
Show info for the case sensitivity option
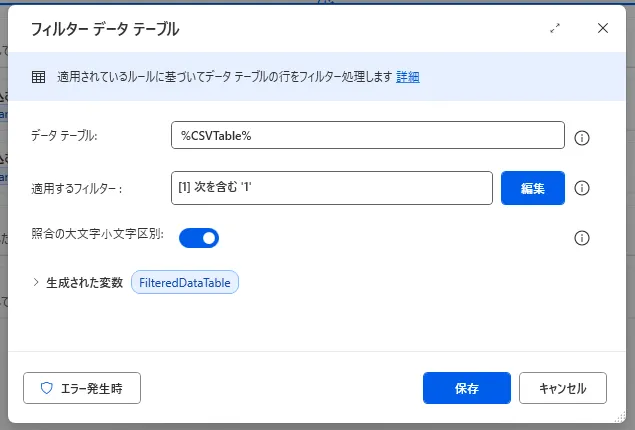coord(582,238)
